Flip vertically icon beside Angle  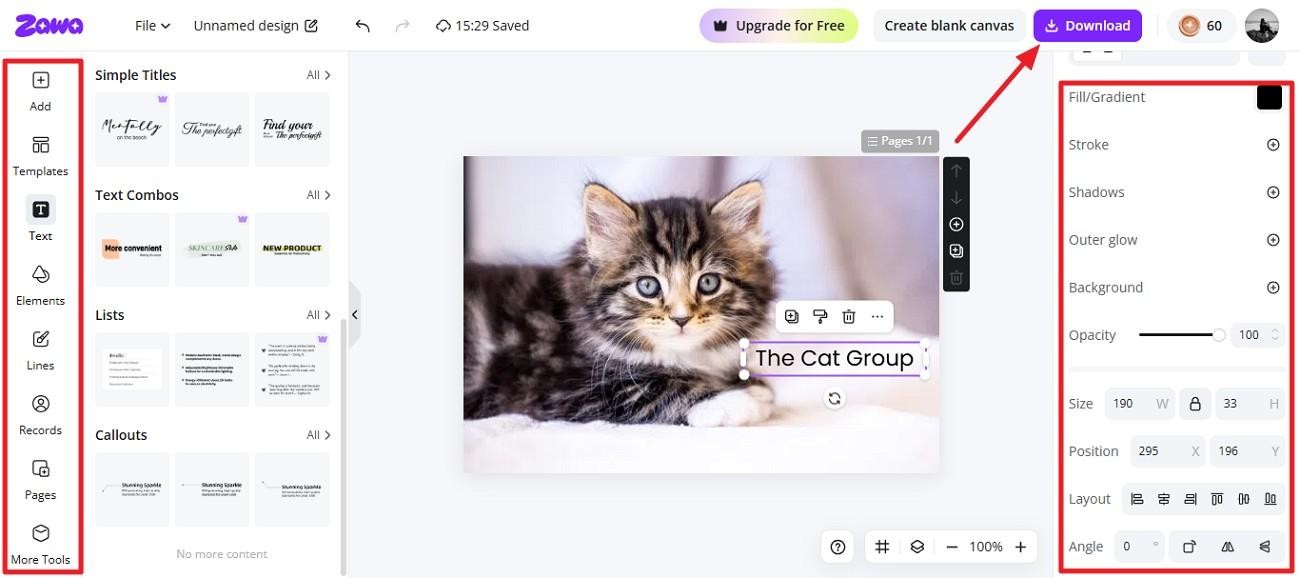pyautogui.click(x=1265, y=547)
